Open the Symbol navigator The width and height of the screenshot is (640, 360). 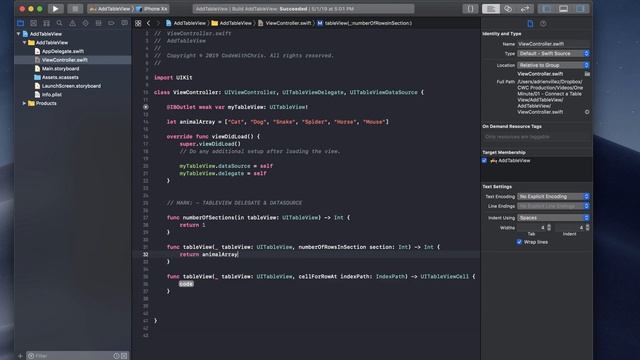pos(47,23)
